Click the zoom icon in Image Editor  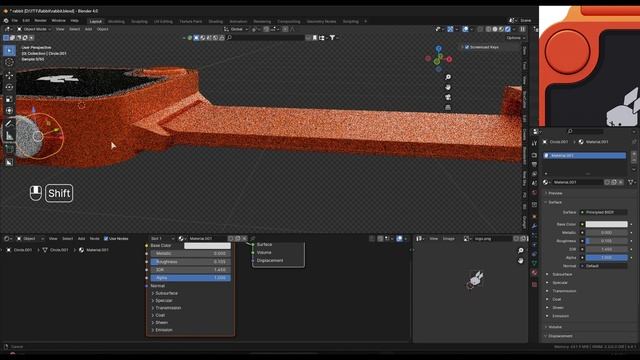[x=520, y=251]
